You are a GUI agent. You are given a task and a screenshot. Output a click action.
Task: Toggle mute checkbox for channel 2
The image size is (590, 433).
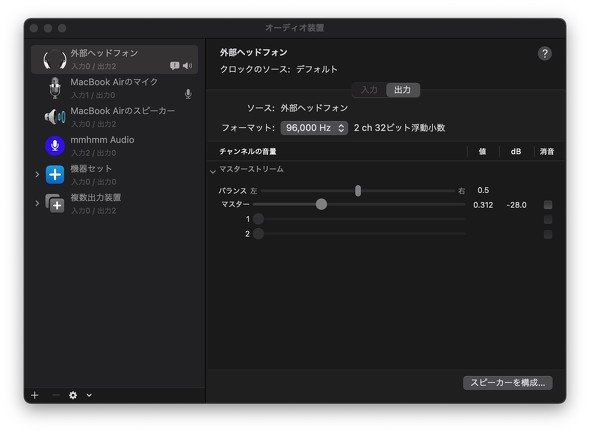(548, 234)
